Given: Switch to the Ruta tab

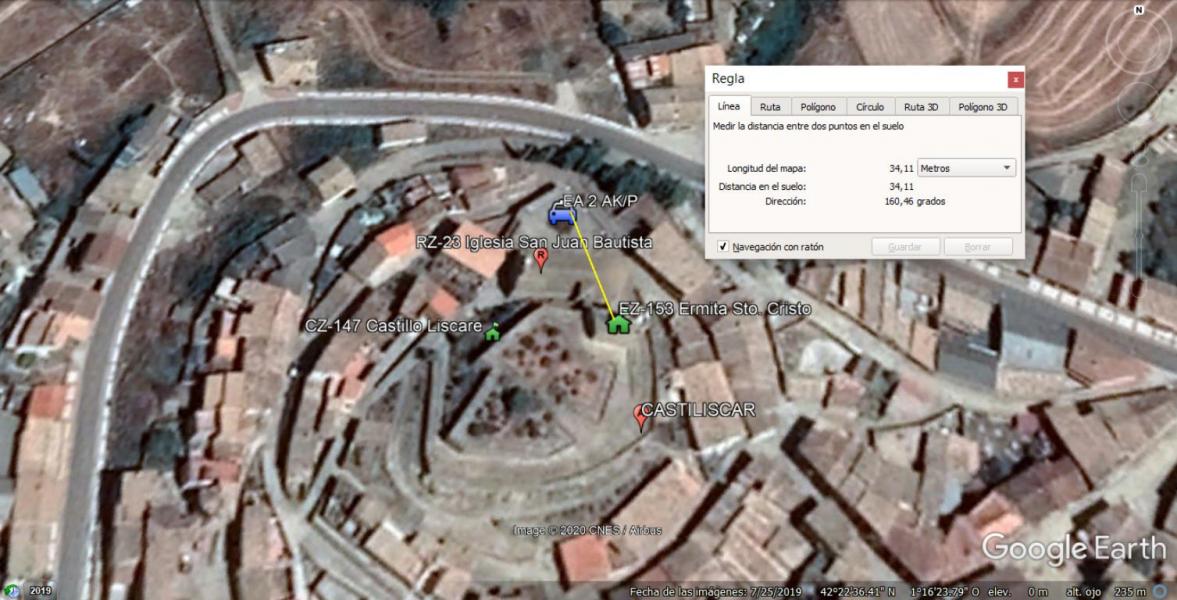Looking at the screenshot, I should [770, 107].
